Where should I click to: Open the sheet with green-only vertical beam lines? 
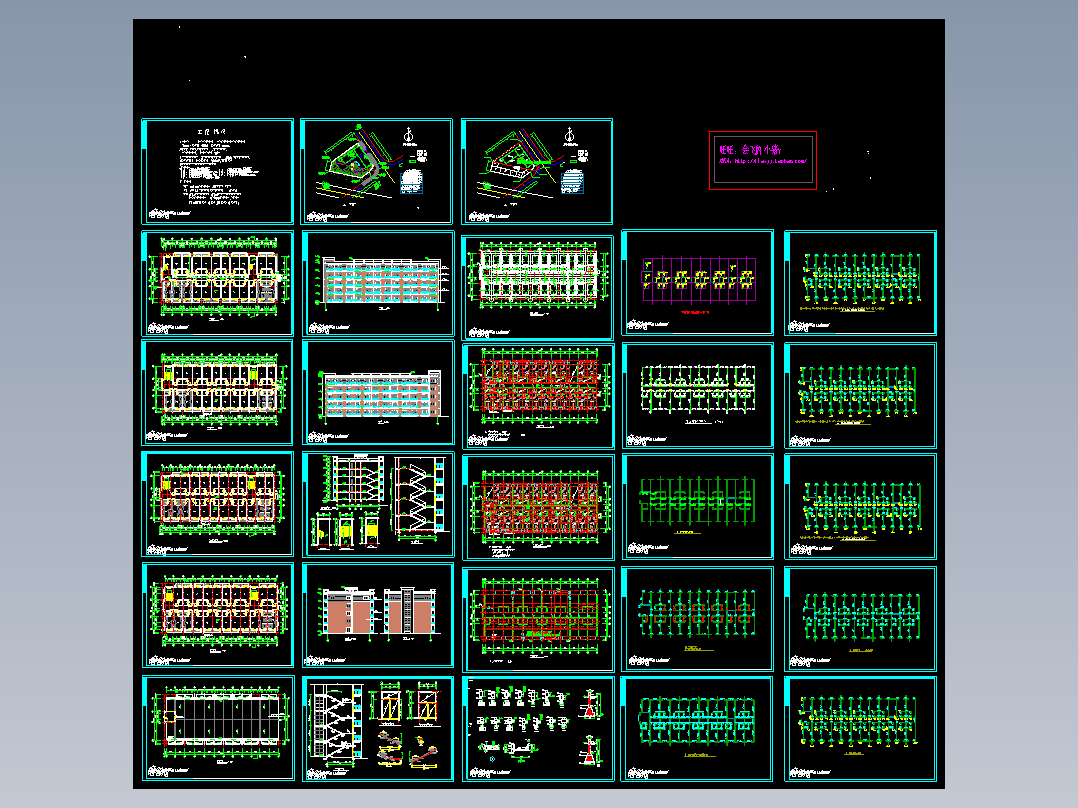(697, 506)
